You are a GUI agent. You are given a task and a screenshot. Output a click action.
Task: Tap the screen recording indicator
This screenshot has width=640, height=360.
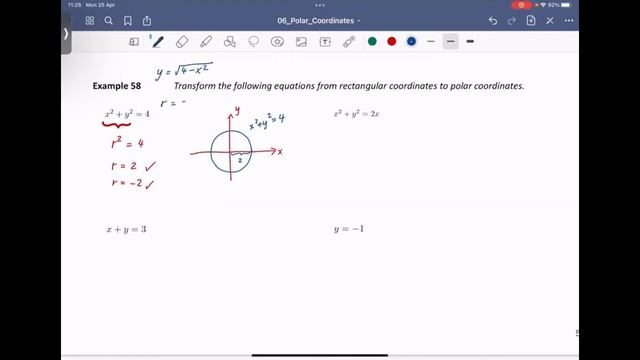pos(521,5)
